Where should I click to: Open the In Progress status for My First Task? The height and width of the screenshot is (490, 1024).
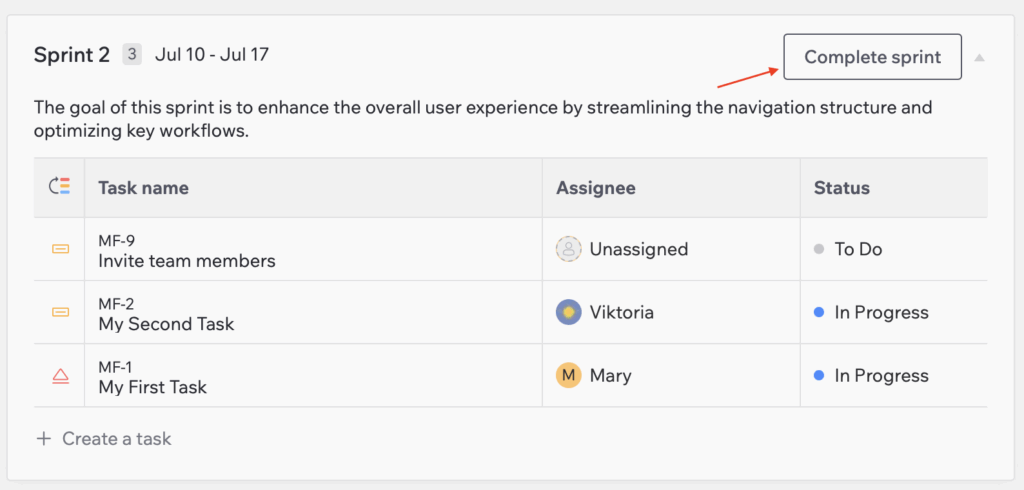tap(871, 376)
